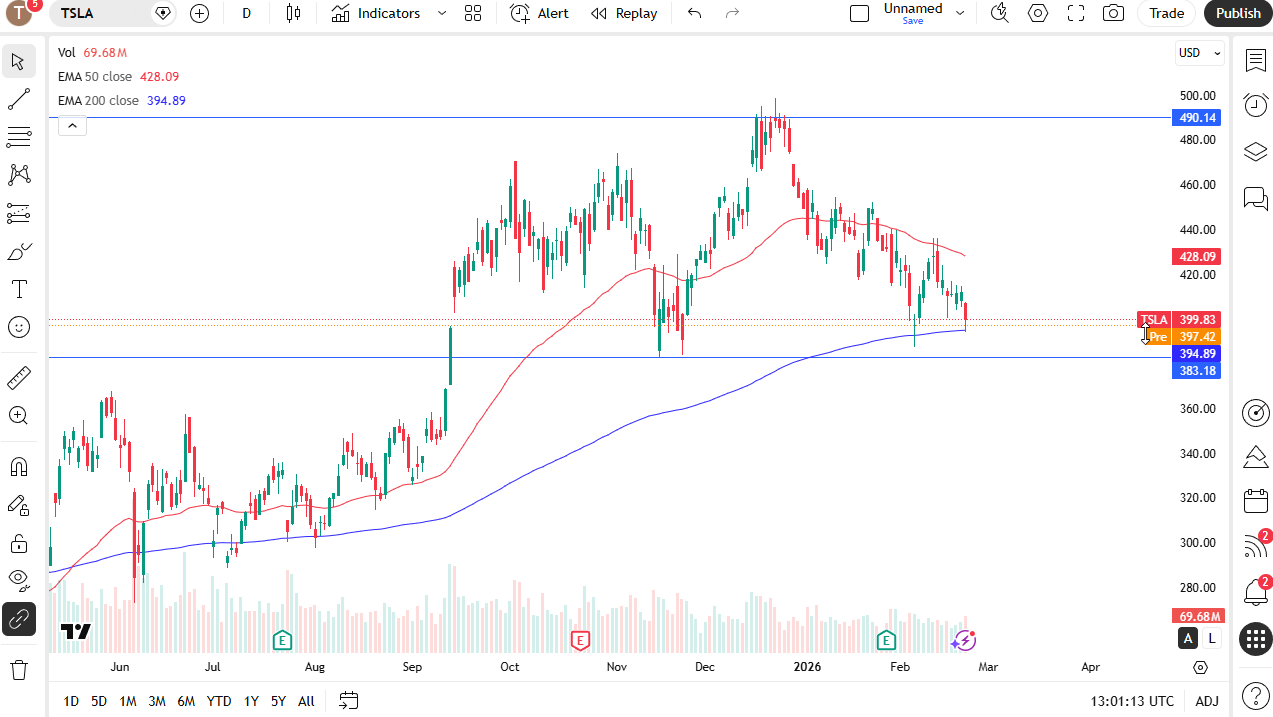Open the Indicators dialog
This screenshot has width=1273, height=717.
click(x=376, y=13)
